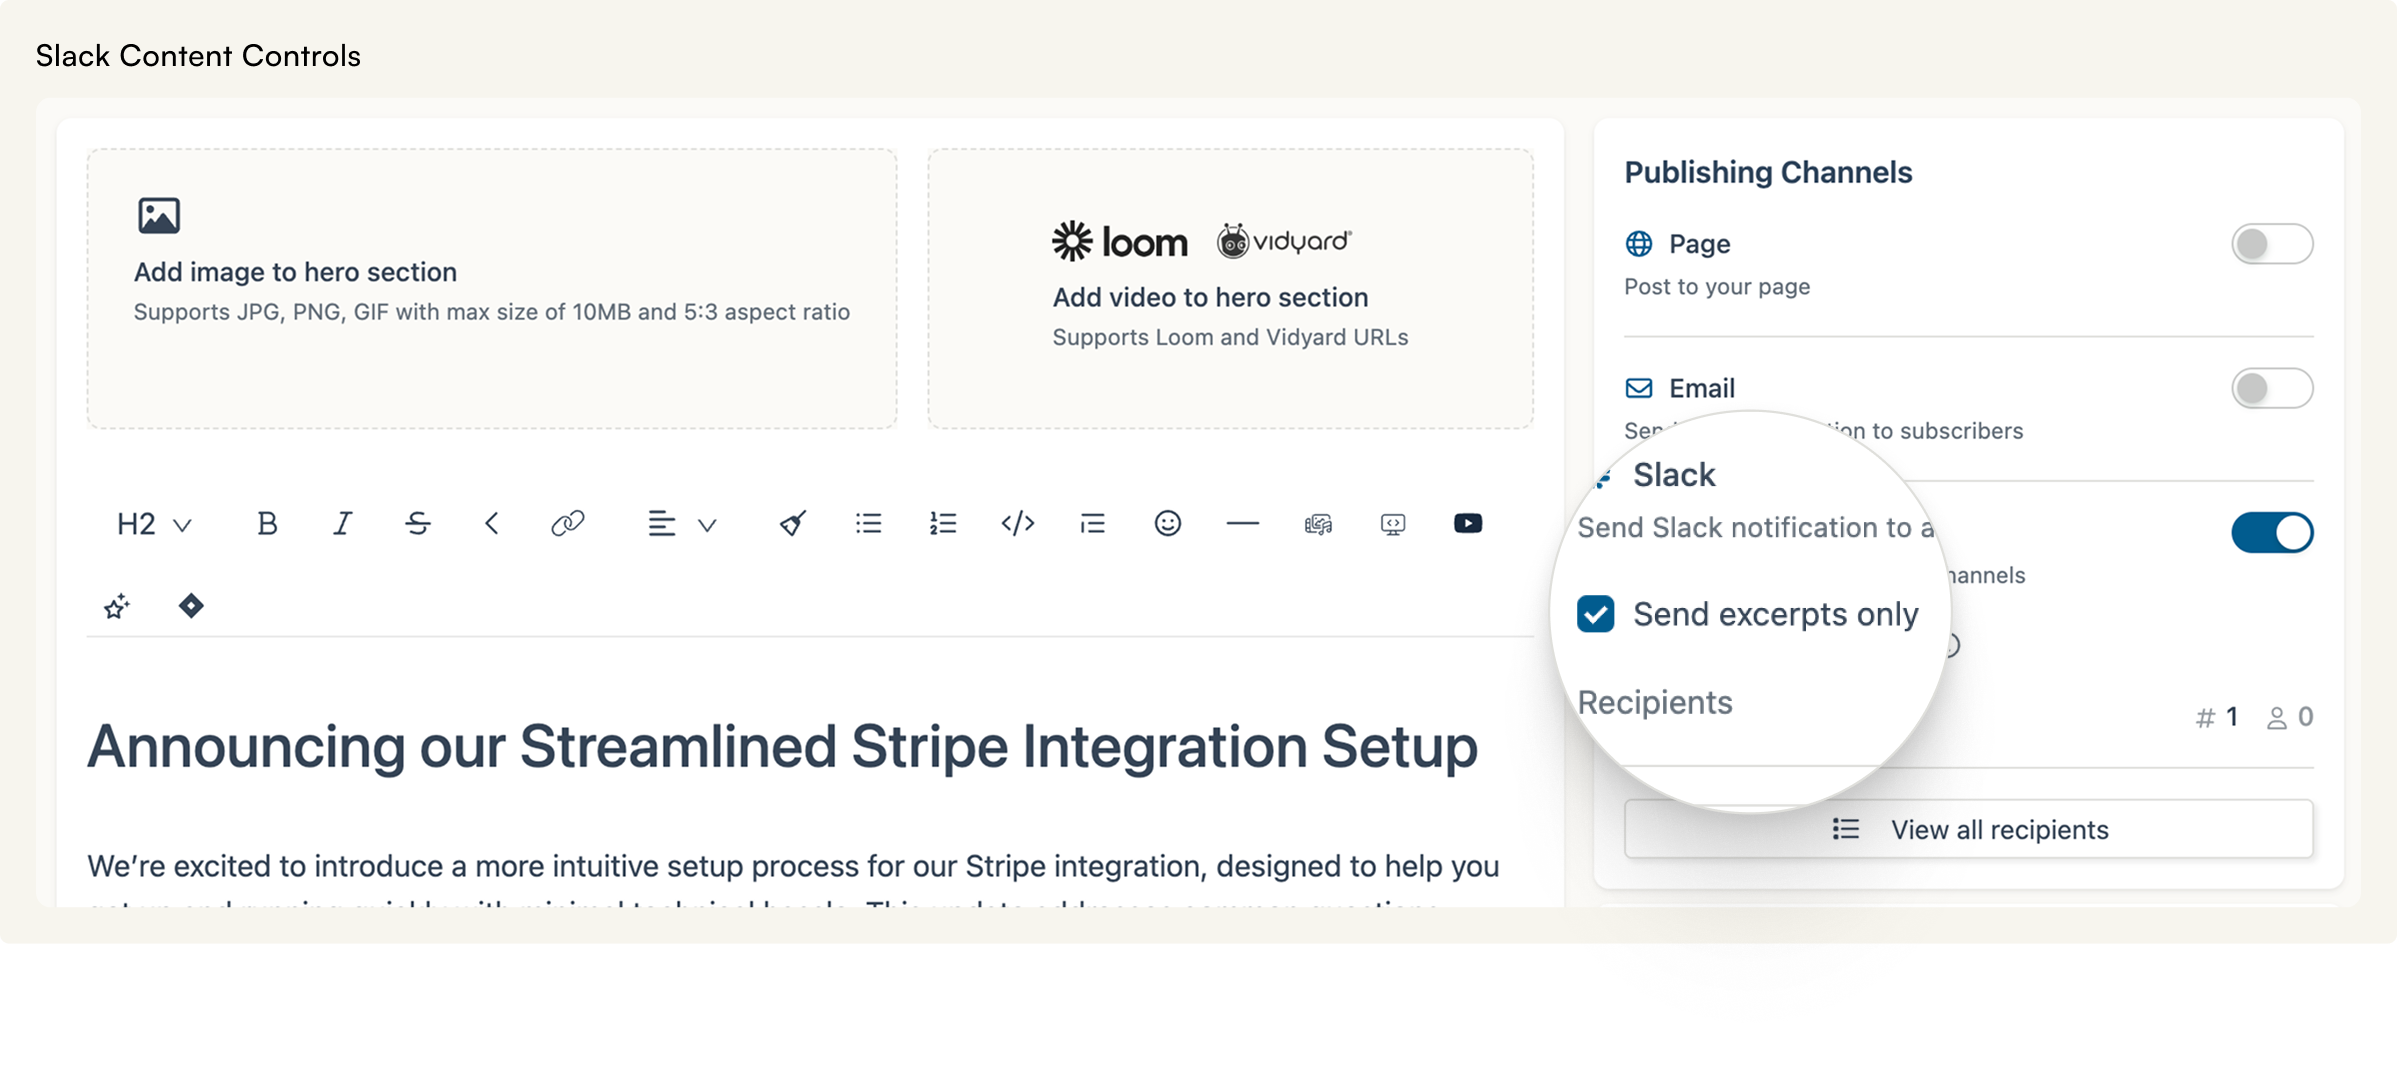Uncheck the Send excerpts only checkbox
The image size is (2397, 1065).
(x=1595, y=614)
